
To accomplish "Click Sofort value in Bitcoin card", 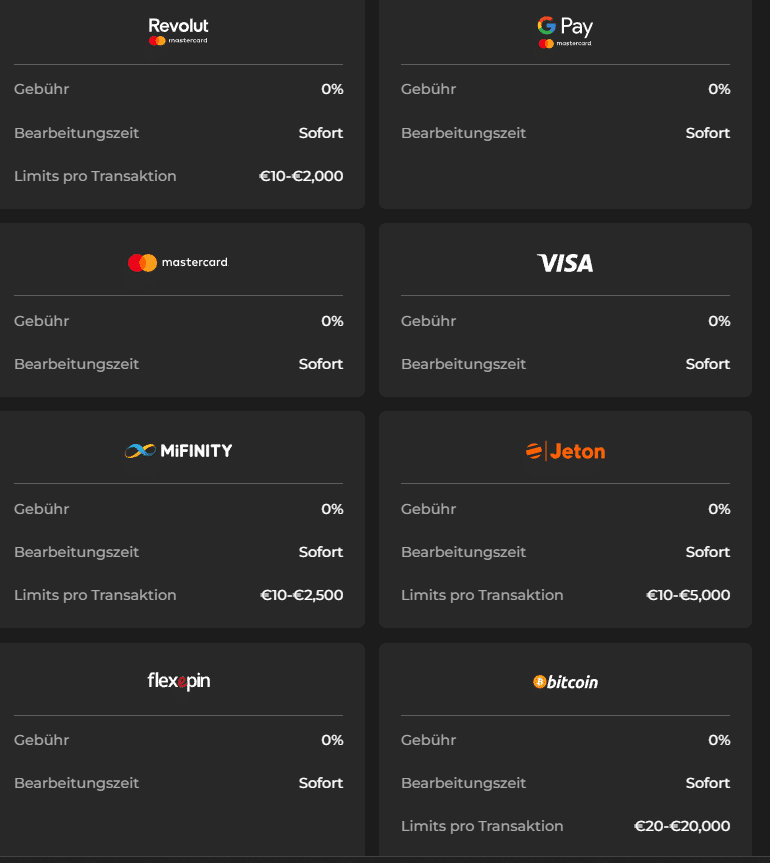I will 708,783.
